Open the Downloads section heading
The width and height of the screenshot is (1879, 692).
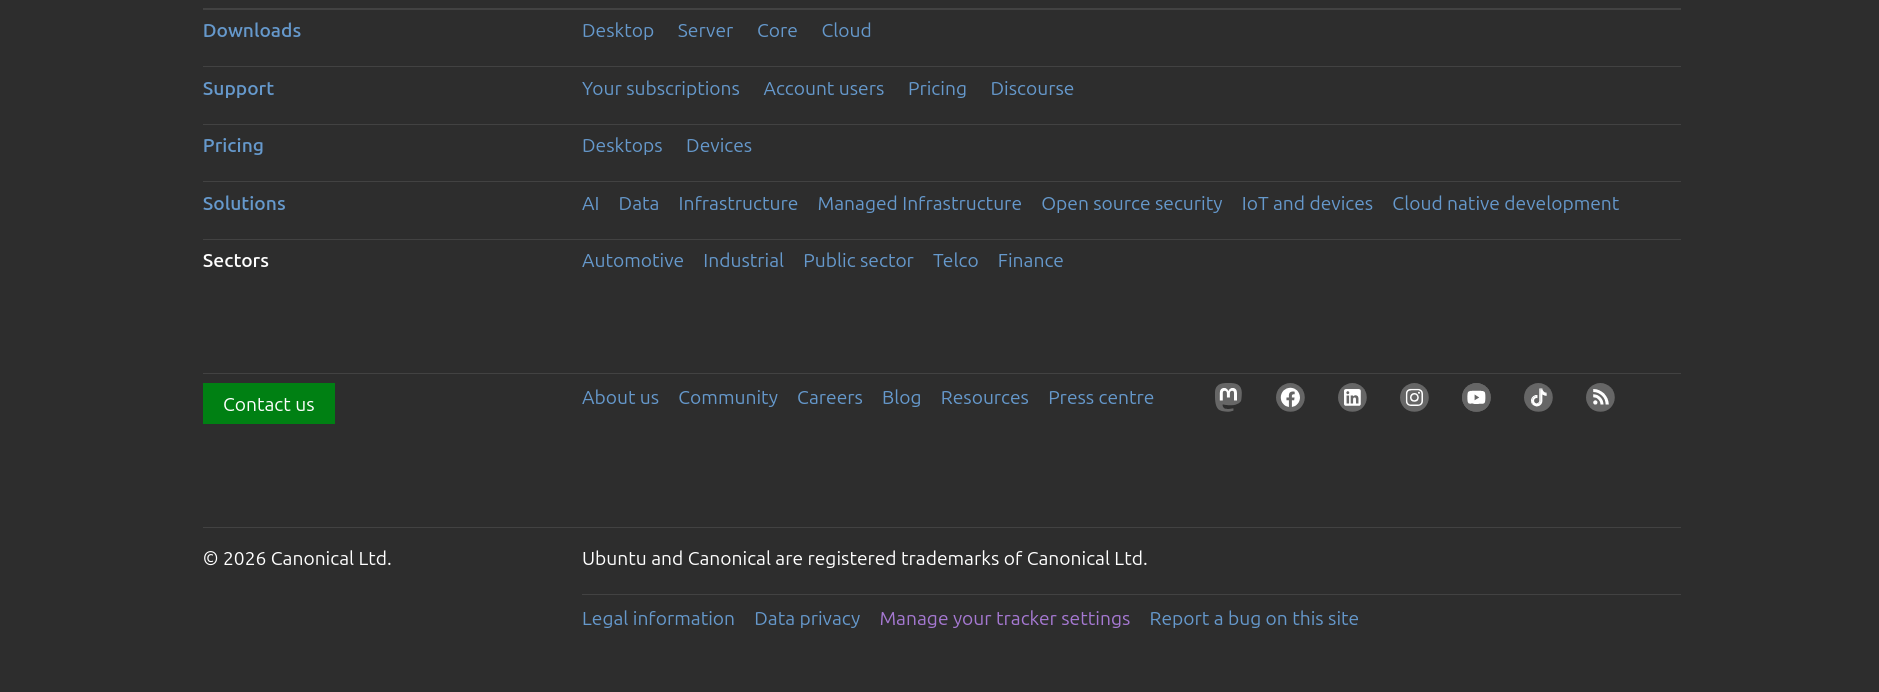click(252, 31)
